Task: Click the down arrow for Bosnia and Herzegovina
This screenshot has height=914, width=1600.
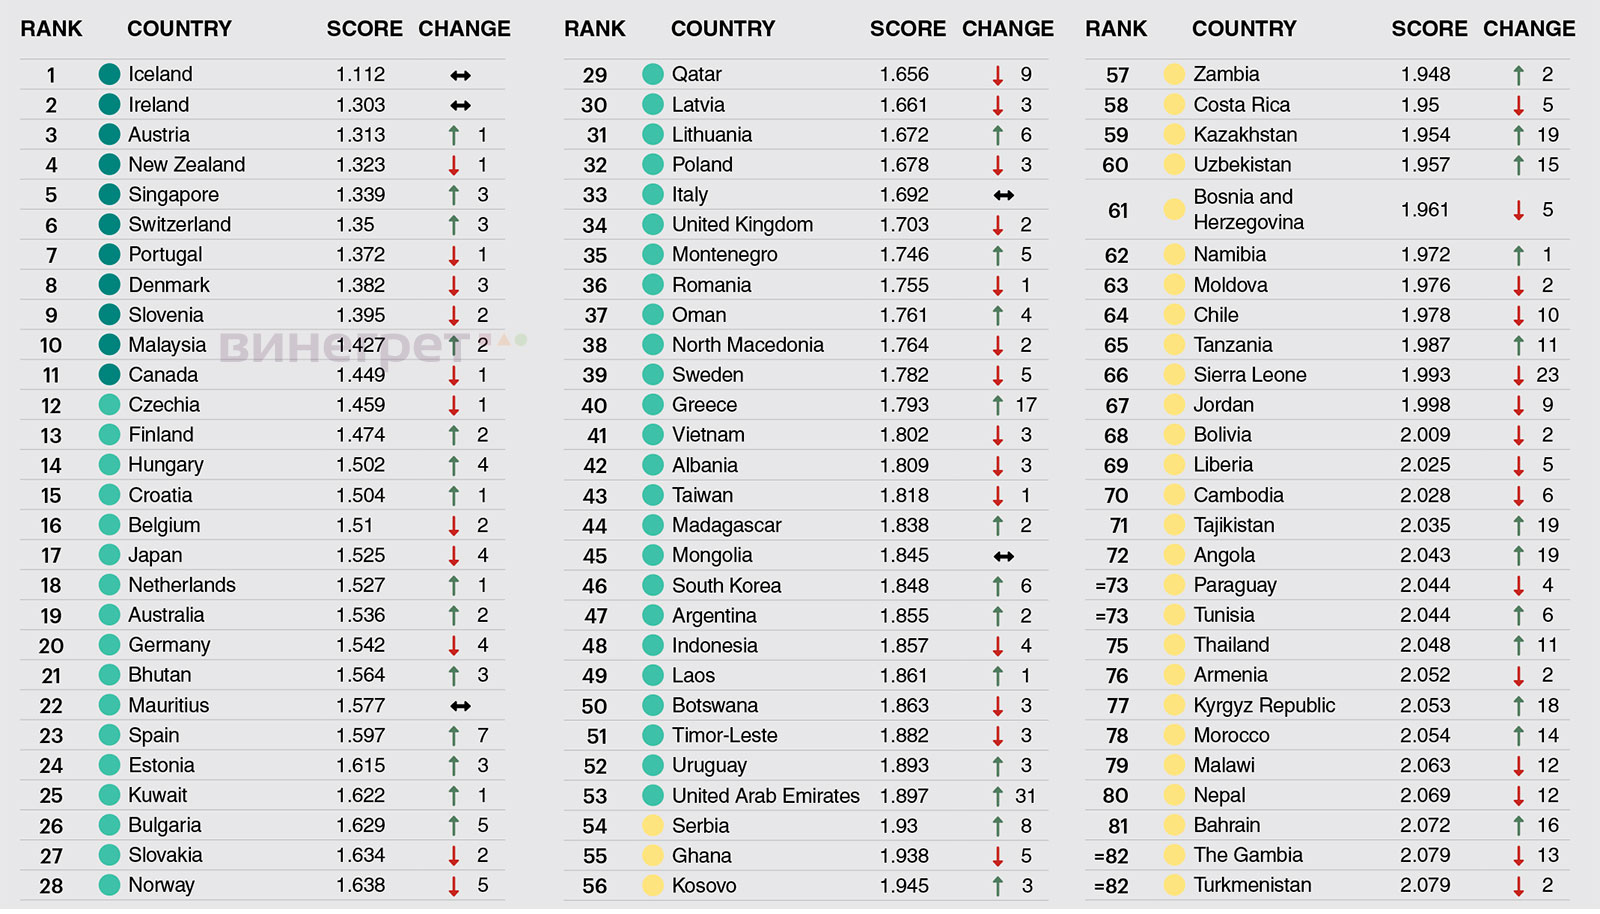Action: coord(1519,210)
